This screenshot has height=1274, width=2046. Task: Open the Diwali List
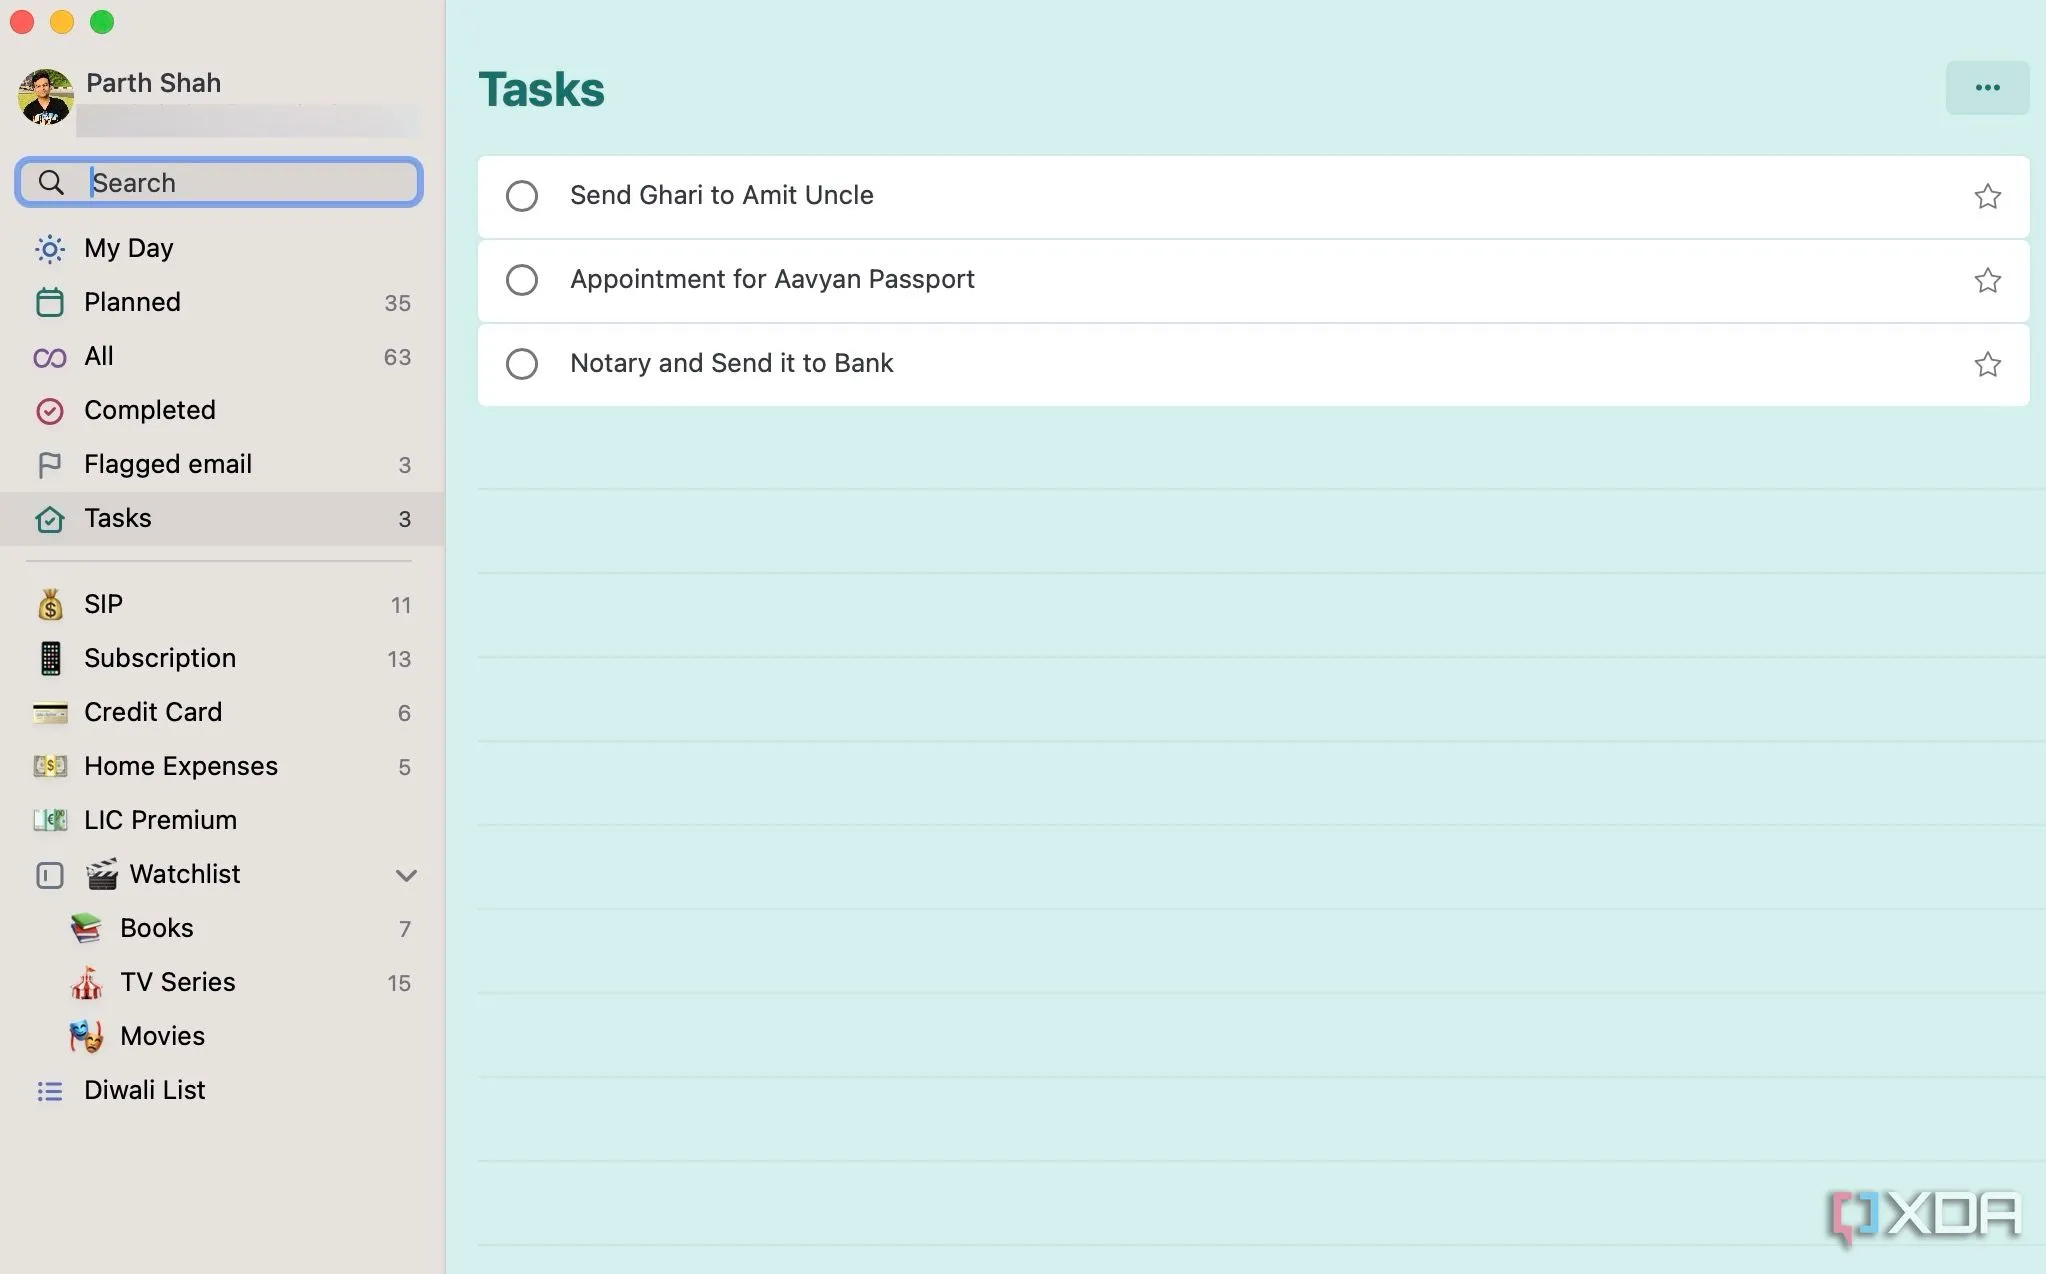(145, 1090)
